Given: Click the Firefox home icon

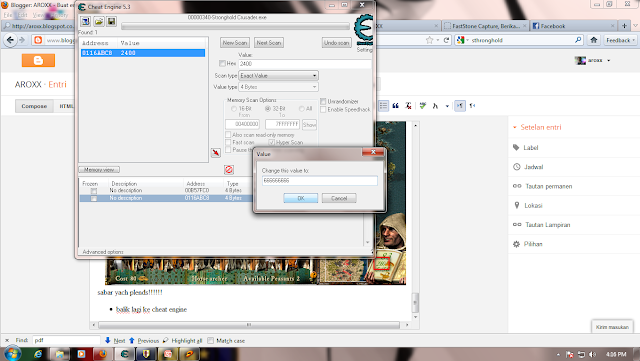Looking at the screenshot, I should 593,40.
